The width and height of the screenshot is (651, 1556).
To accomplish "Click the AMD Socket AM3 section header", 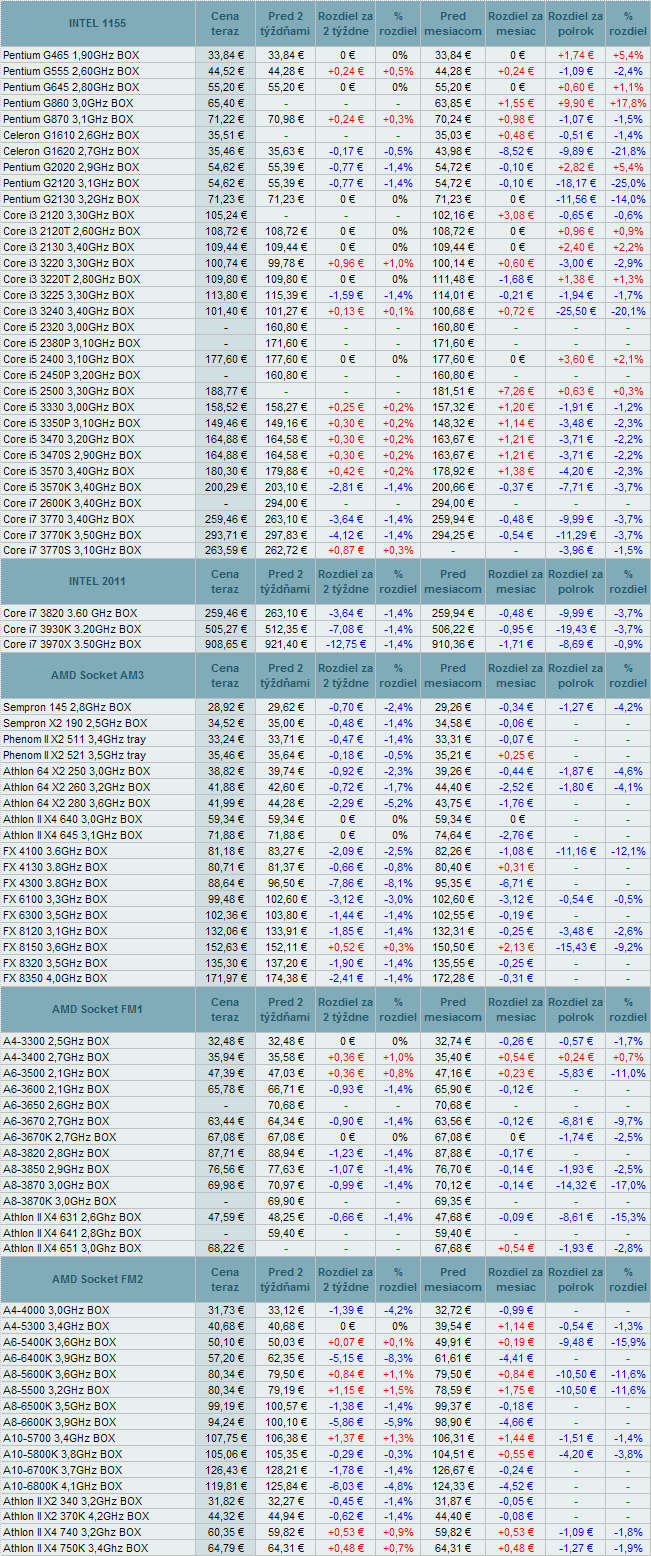I will 98,676.
